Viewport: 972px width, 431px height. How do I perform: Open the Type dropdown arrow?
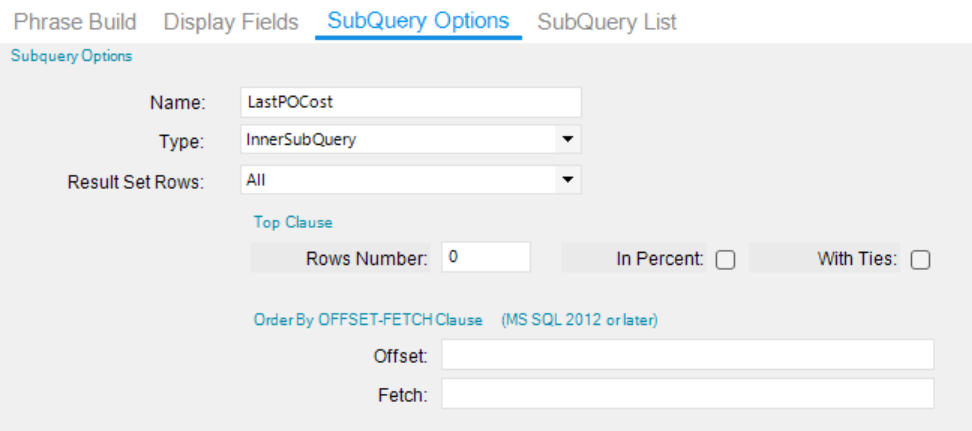coord(567,140)
